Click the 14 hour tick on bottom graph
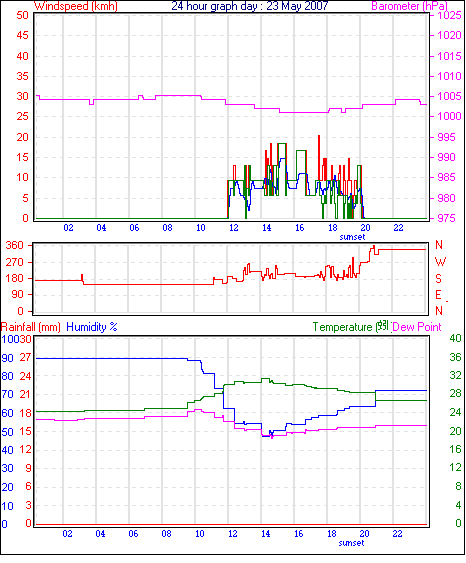Screen dimensions: 466x563 click(266, 534)
